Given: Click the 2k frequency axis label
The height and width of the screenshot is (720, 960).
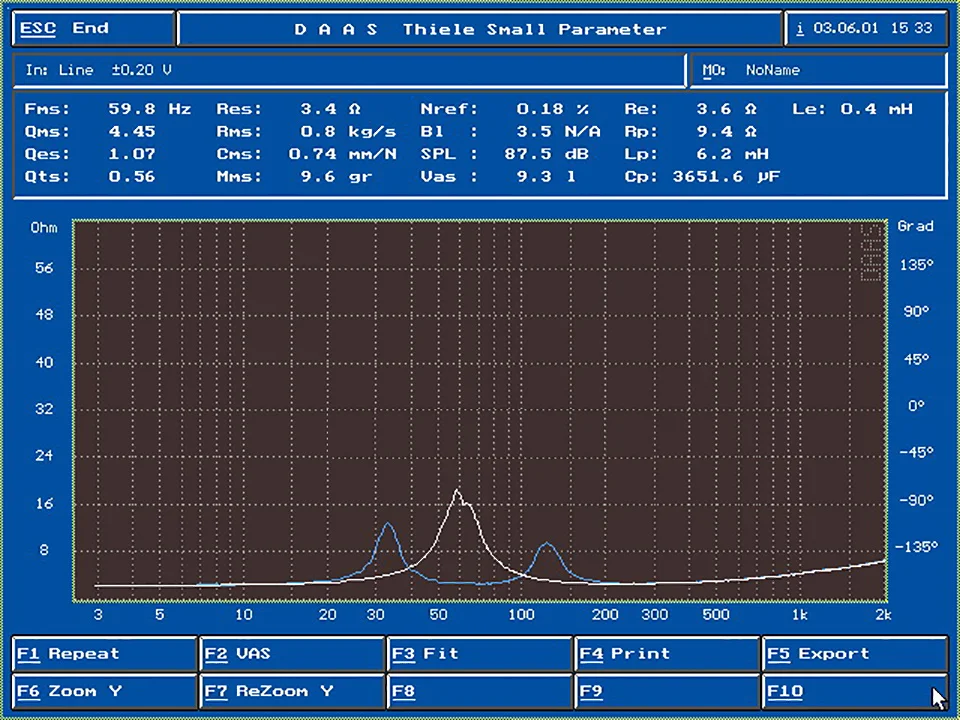Looking at the screenshot, I should coord(883,615).
